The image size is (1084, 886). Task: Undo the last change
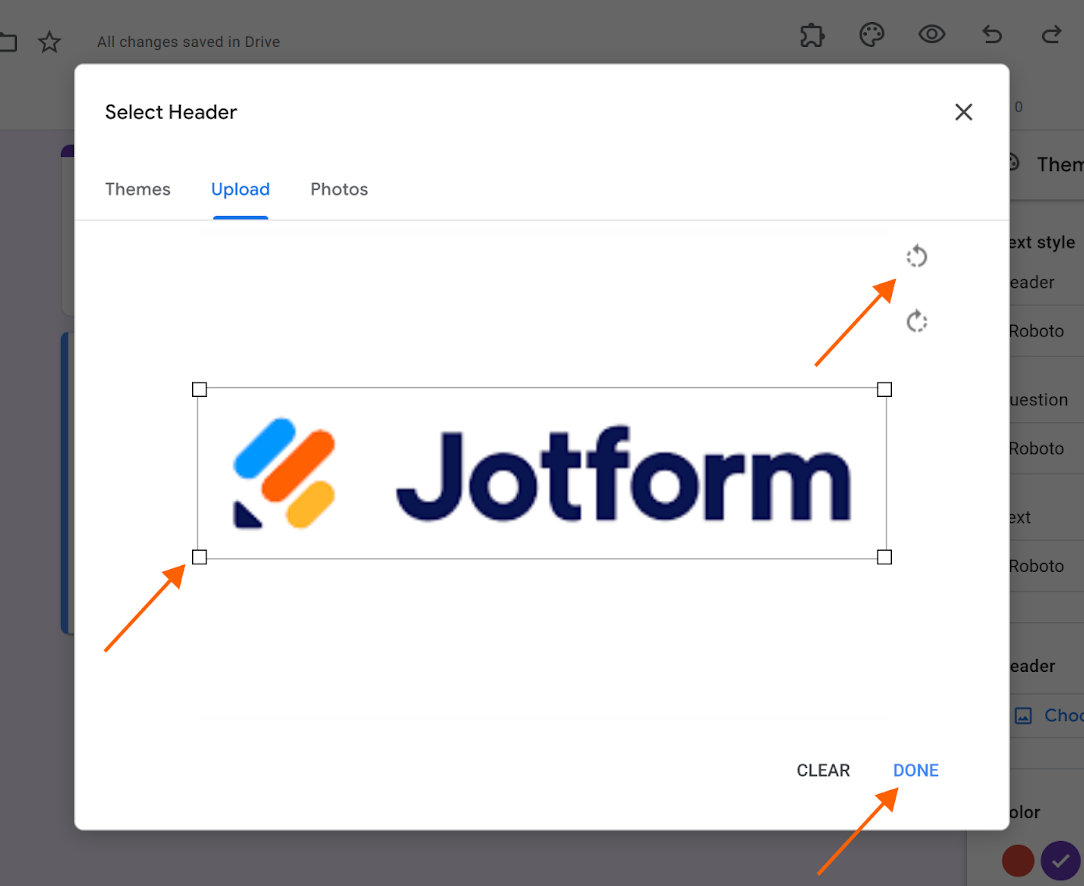(992, 34)
